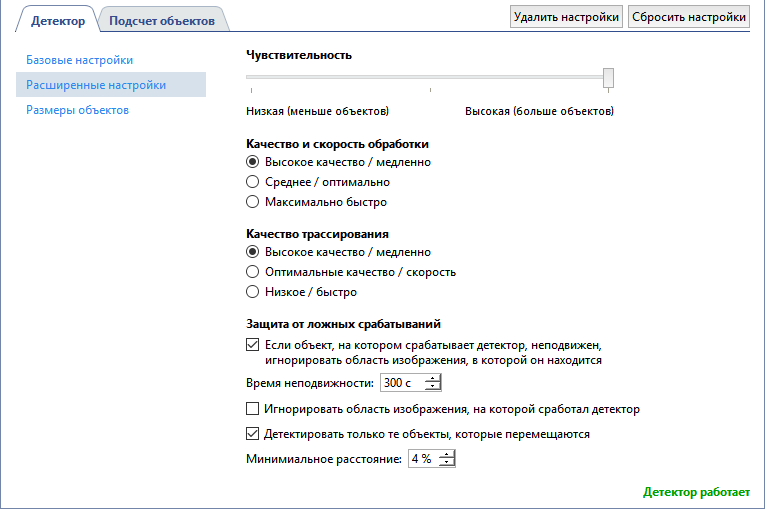Image resolution: width=765 pixels, height=509 pixels.
Task: Choose Оптимальные качество / скорость tracing
Action: [252, 272]
